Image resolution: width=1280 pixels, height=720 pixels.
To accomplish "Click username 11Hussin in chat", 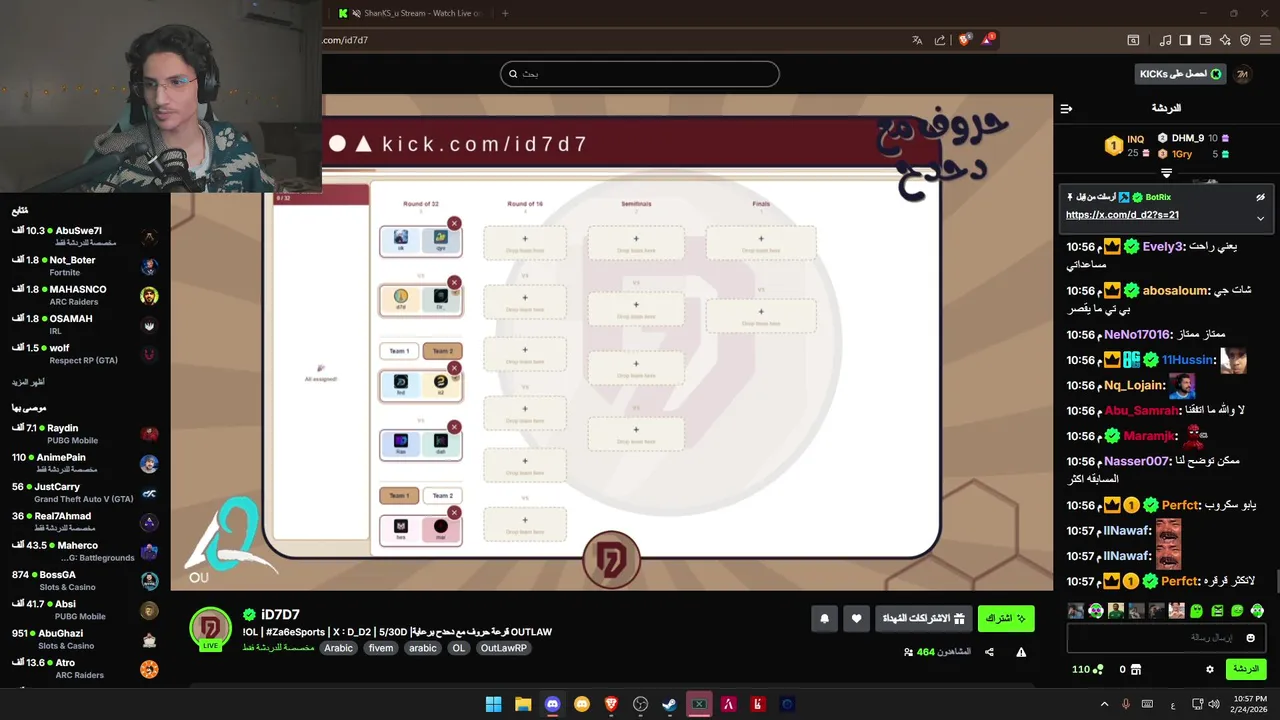I will click(x=1187, y=360).
